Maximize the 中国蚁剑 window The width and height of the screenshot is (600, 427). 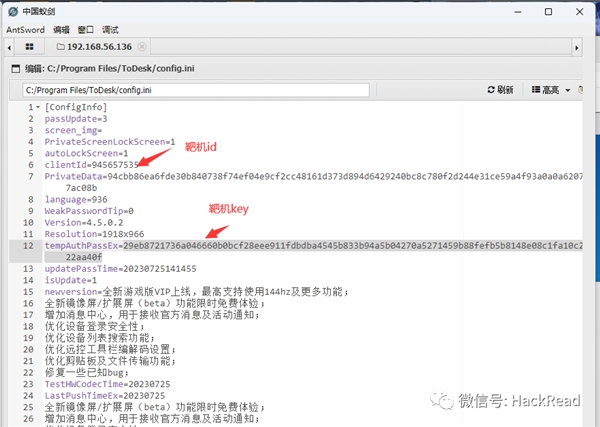548,12
